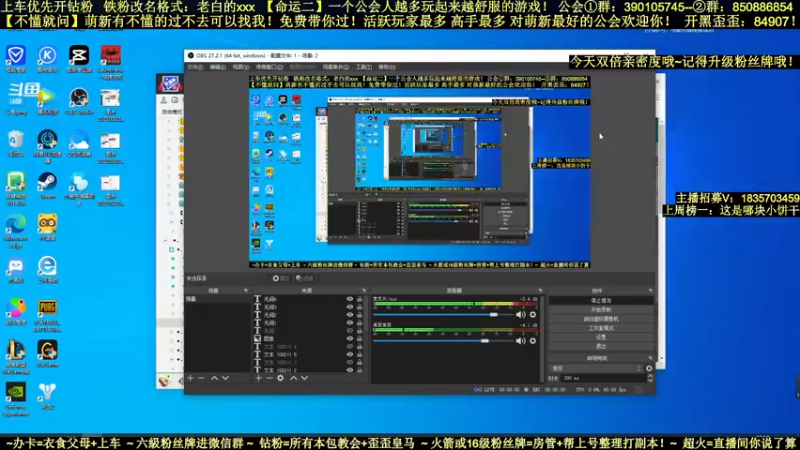The height and width of the screenshot is (450, 800).
Task: Add a new source with the plus icon
Action: click(x=259, y=378)
